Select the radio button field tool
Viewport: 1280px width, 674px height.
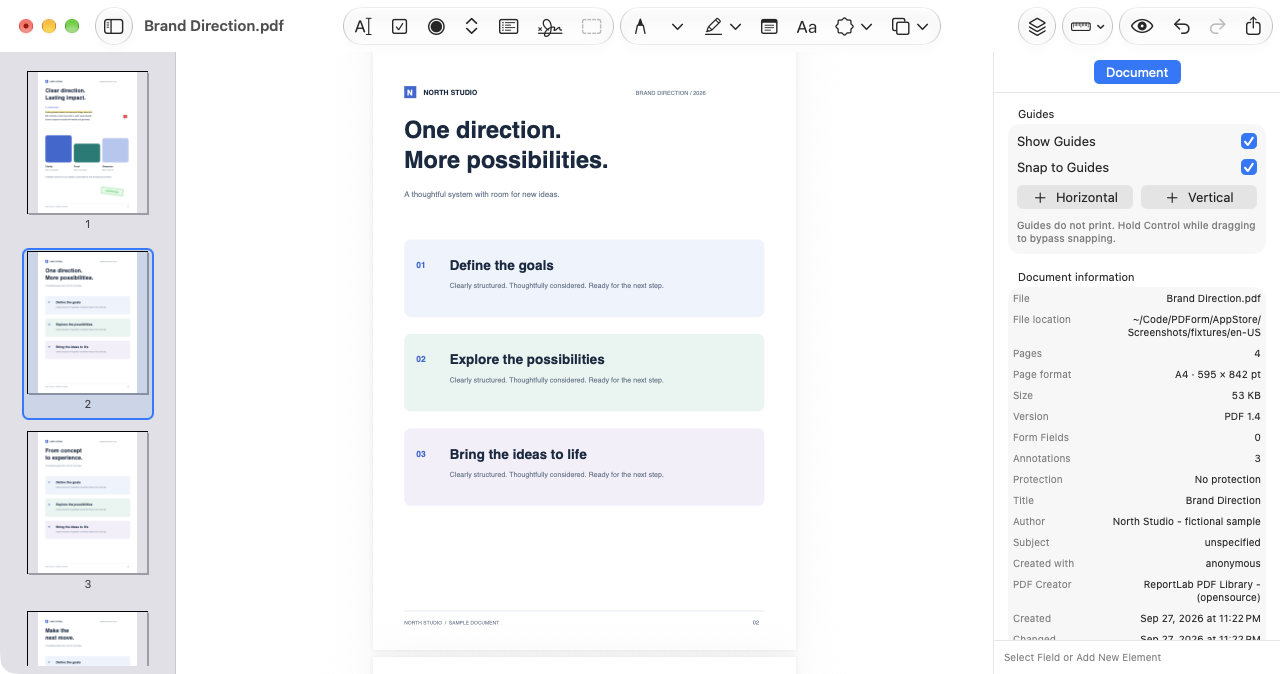click(x=436, y=27)
